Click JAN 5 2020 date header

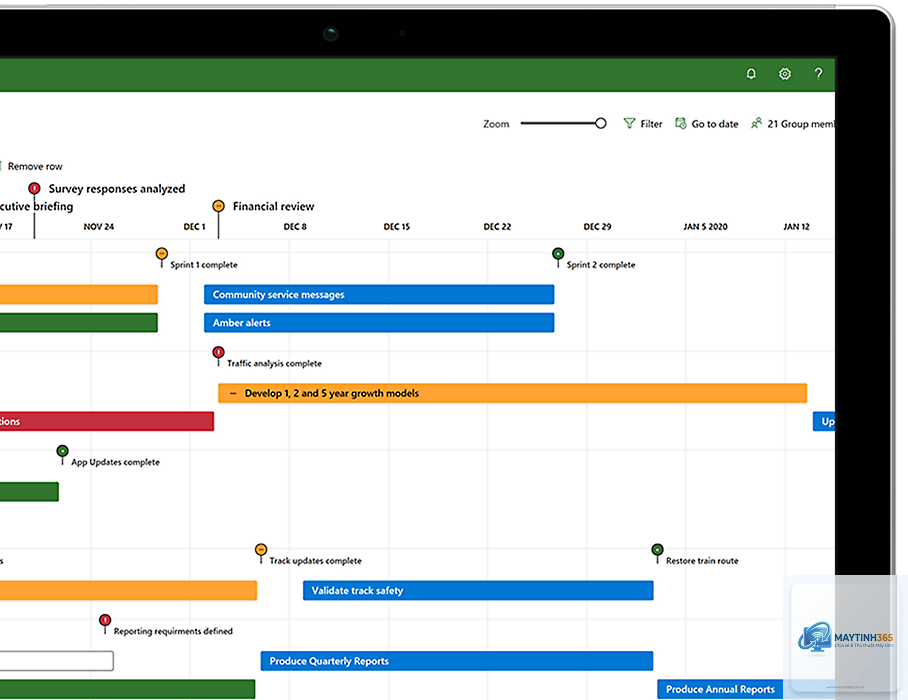(705, 226)
